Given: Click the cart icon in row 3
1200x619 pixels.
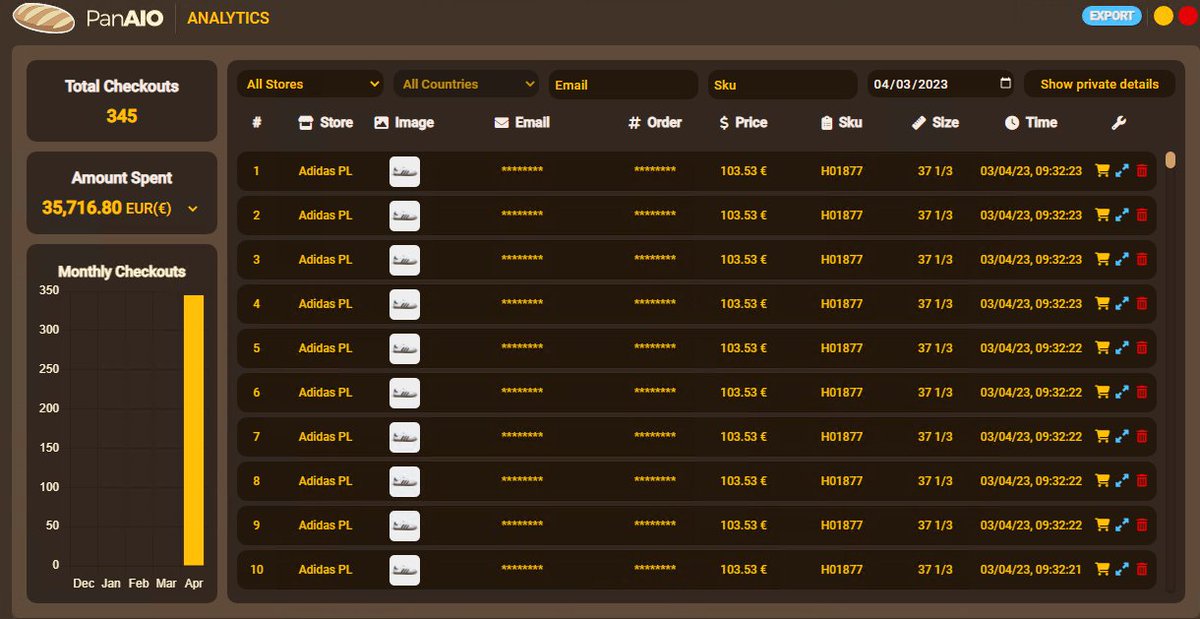Looking at the screenshot, I should pos(1102,259).
